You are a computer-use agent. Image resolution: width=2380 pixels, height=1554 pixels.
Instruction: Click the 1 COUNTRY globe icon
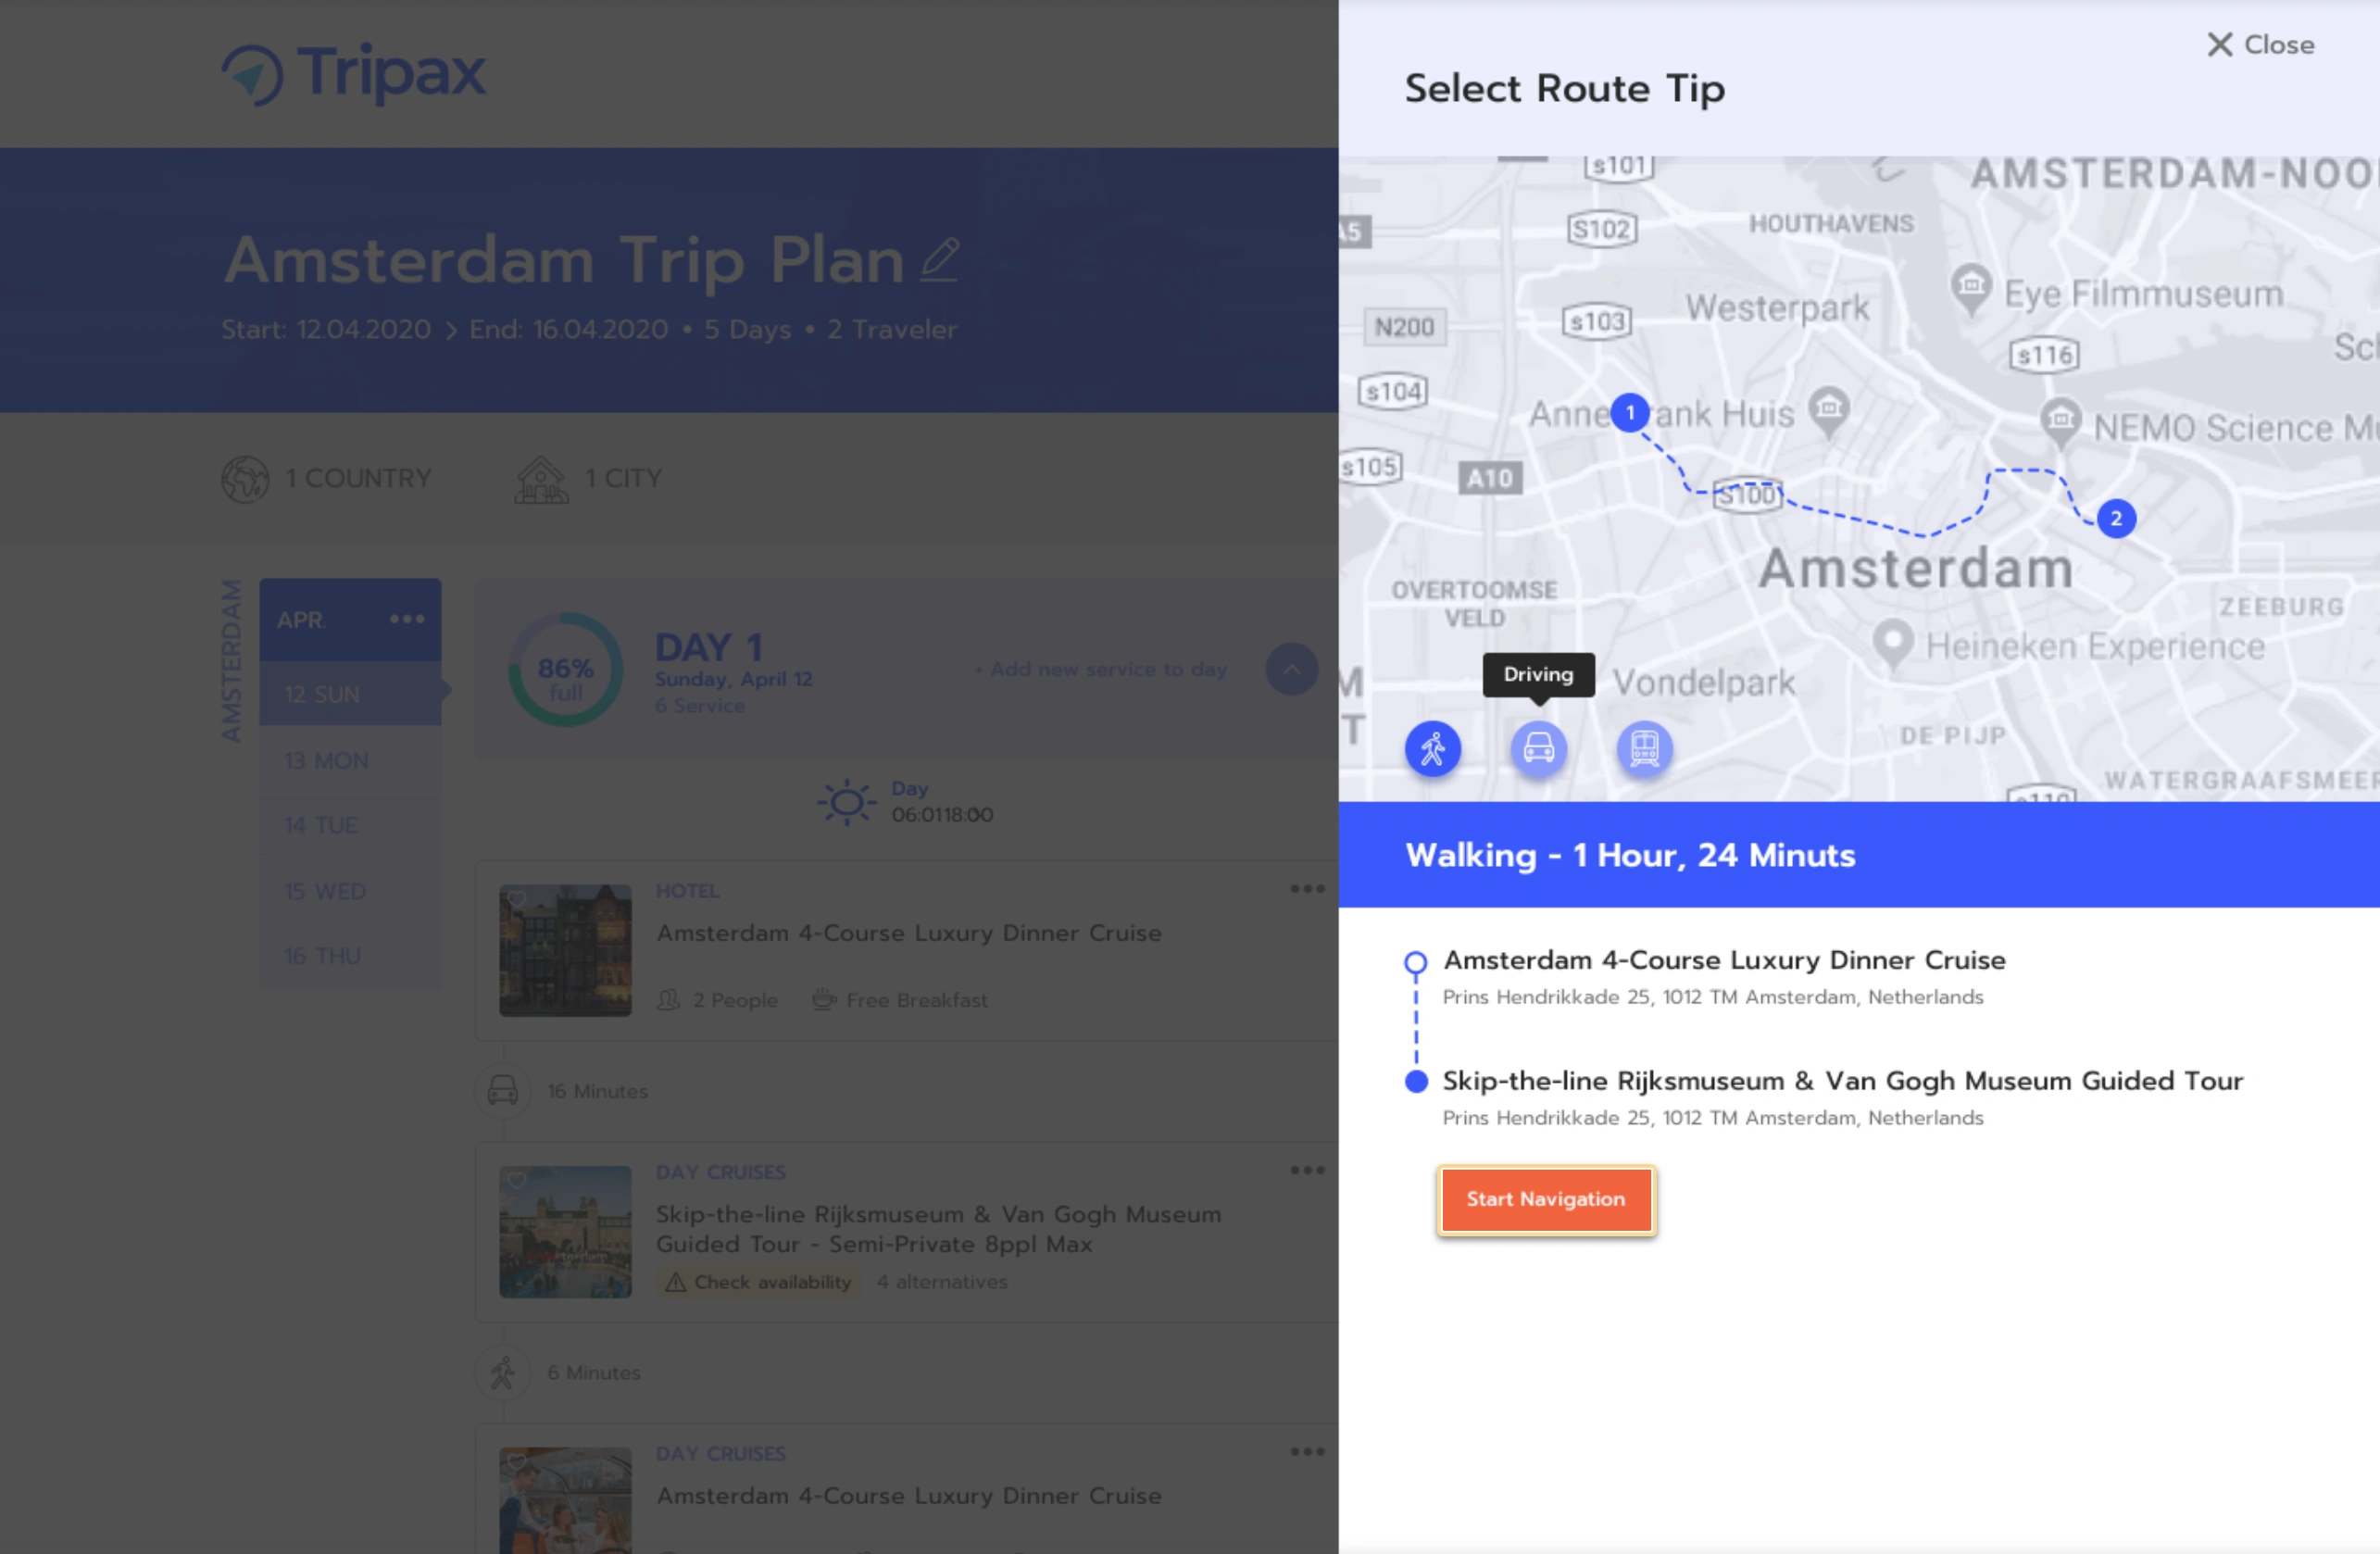[245, 479]
